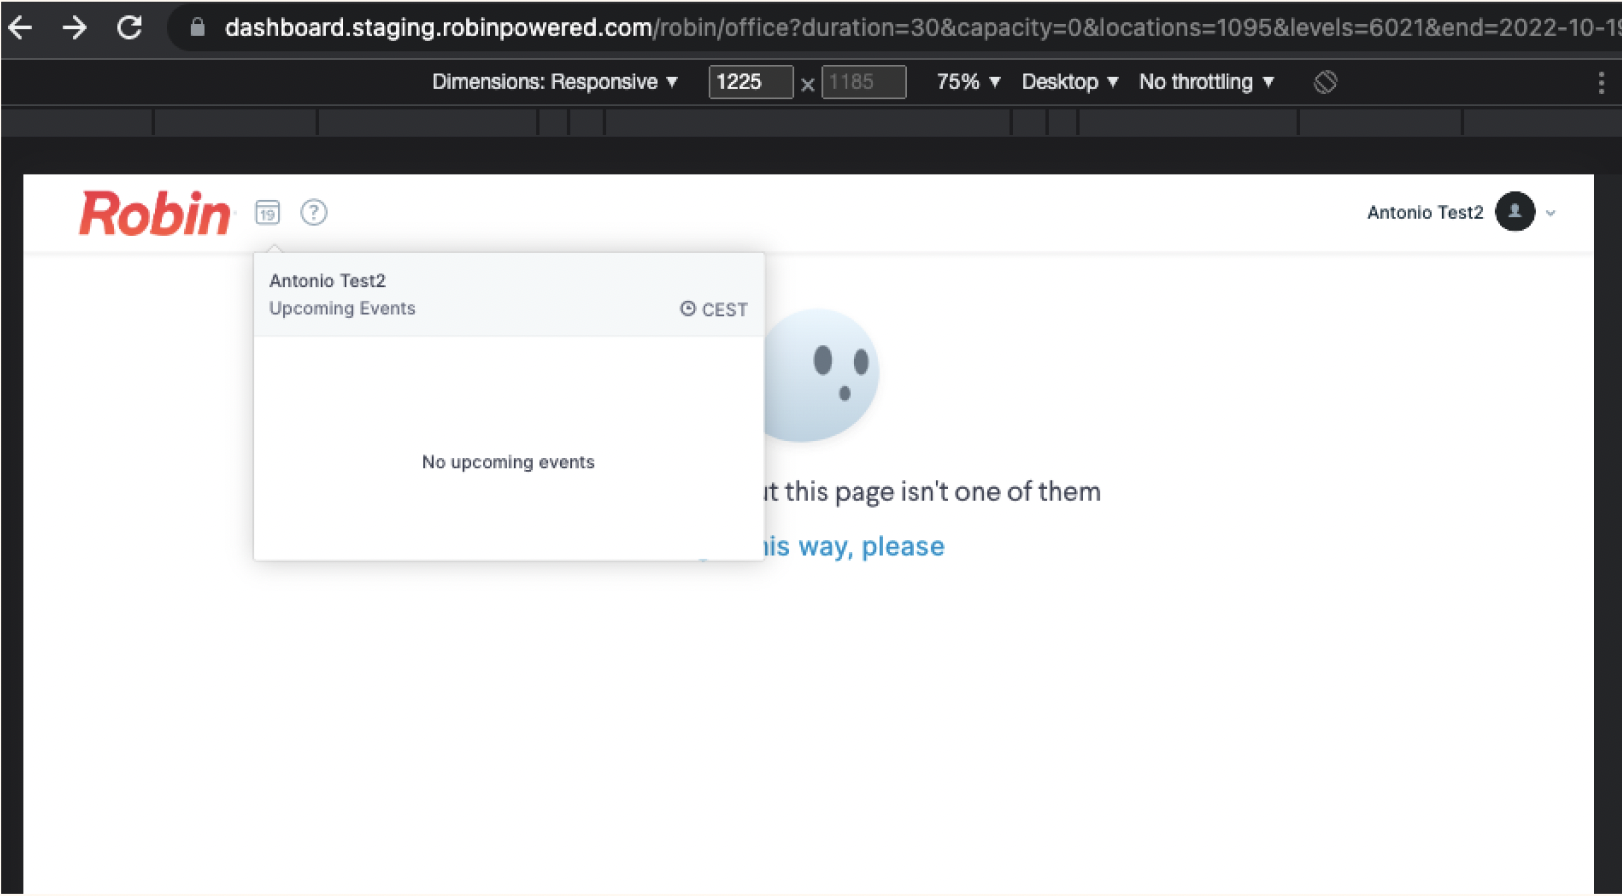Click the browser back arrow
Screen dimensions: 1622x896
click(20, 27)
